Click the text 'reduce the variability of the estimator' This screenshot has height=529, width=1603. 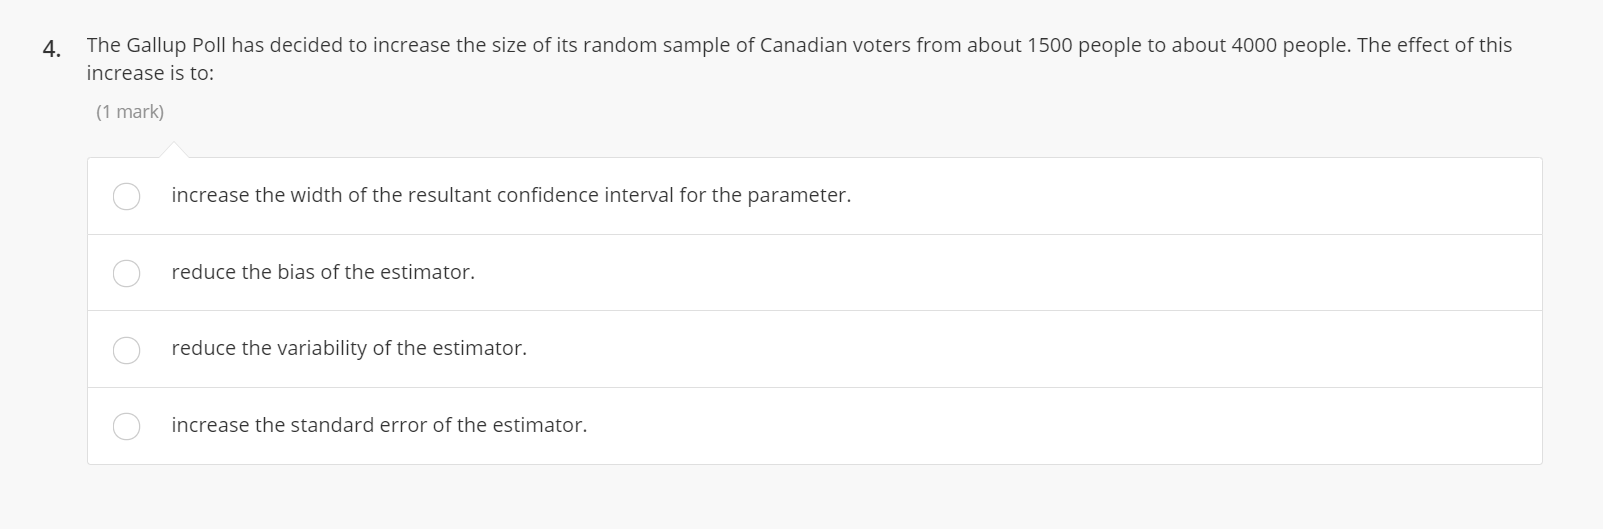(348, 349)
